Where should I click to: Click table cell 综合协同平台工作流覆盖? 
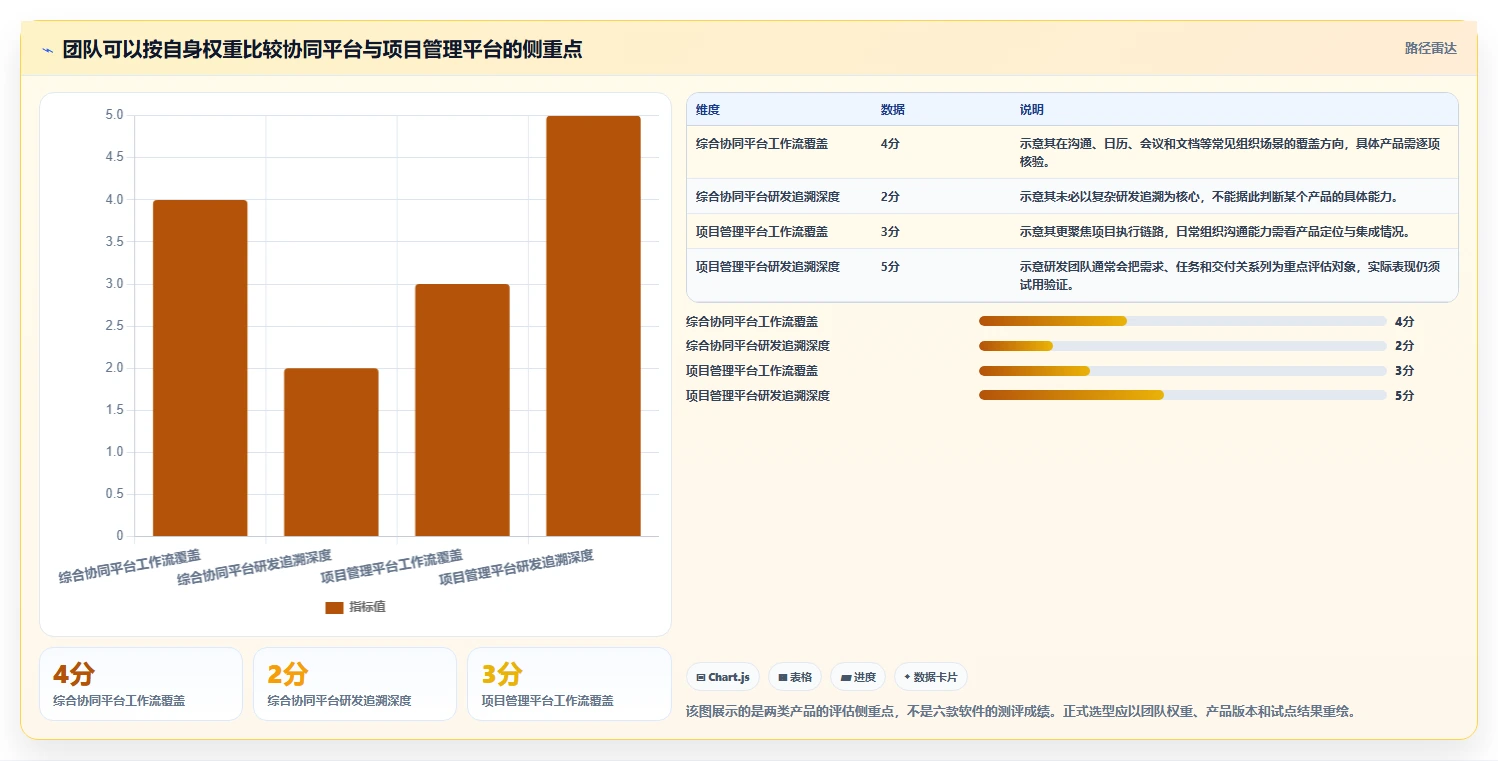coord(762,144)
